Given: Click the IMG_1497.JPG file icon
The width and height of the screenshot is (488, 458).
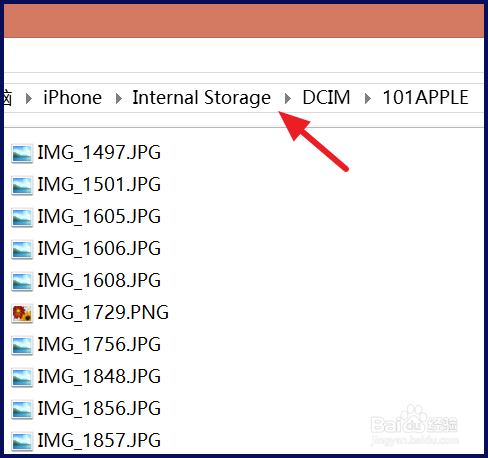Looking at the screenshot, I should click(x=22, y=153).
